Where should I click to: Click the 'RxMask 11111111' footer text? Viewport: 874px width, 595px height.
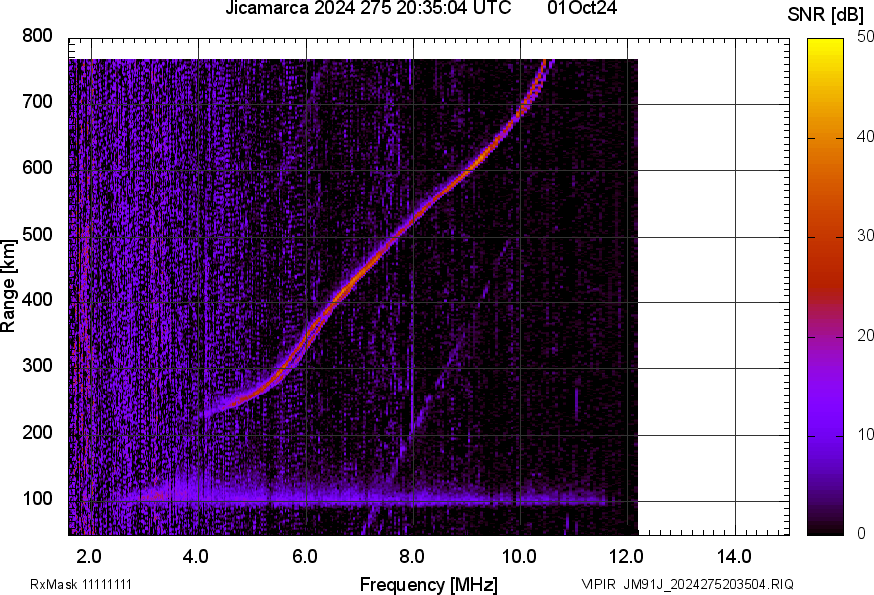(81, 584)
